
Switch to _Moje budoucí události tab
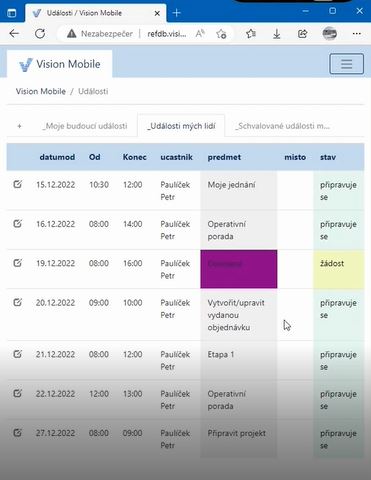click(85, 126)
